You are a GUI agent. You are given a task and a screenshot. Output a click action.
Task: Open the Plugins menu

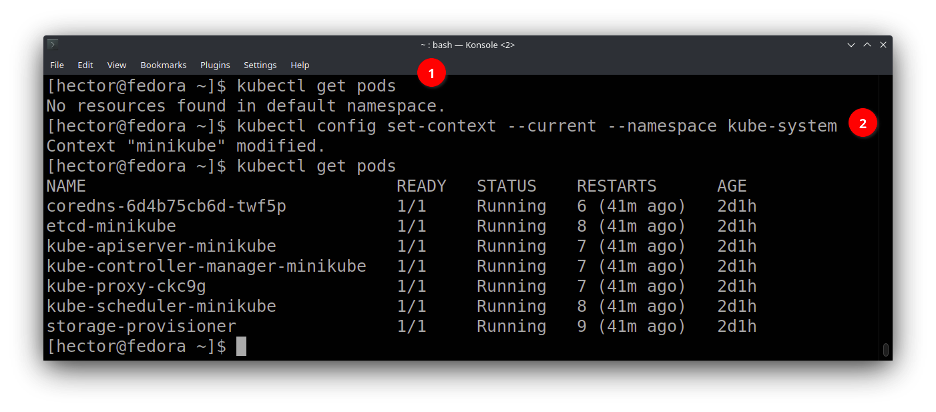pos(215,65)
